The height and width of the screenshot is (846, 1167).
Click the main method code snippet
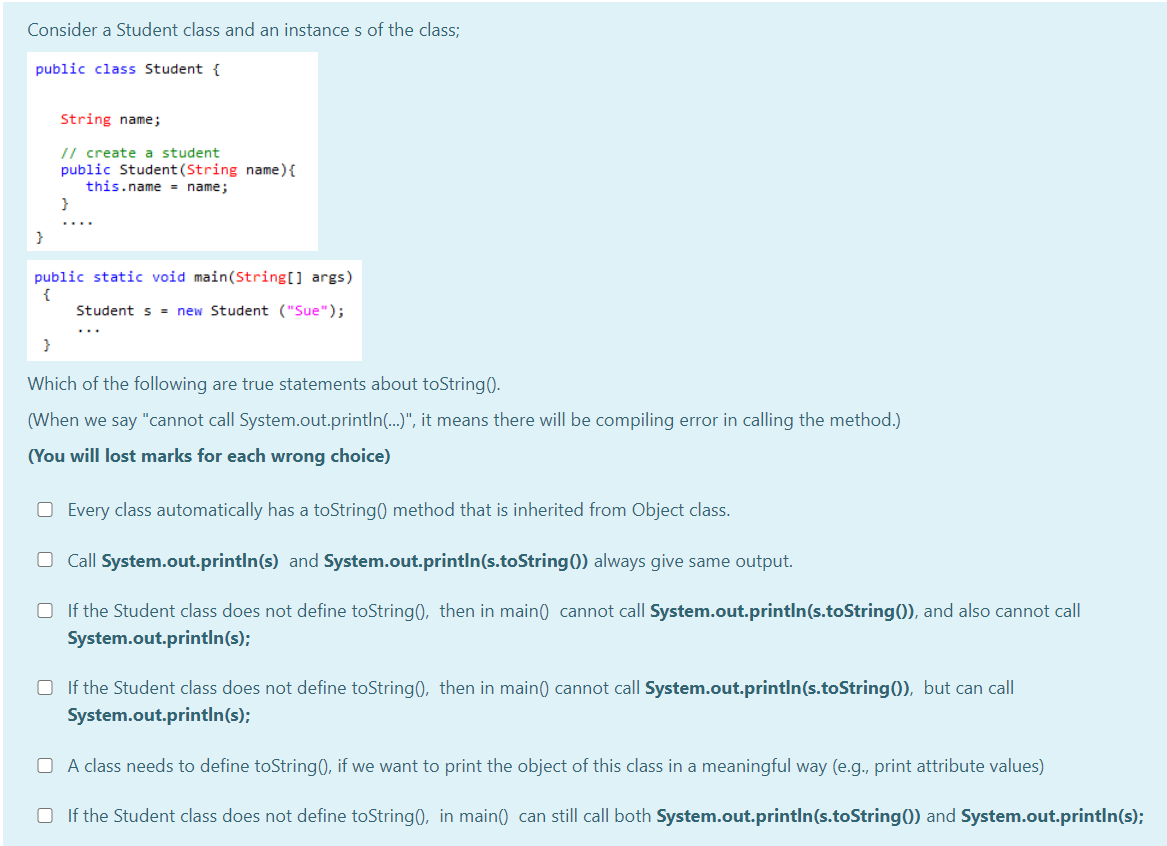[x=194, y=310]
